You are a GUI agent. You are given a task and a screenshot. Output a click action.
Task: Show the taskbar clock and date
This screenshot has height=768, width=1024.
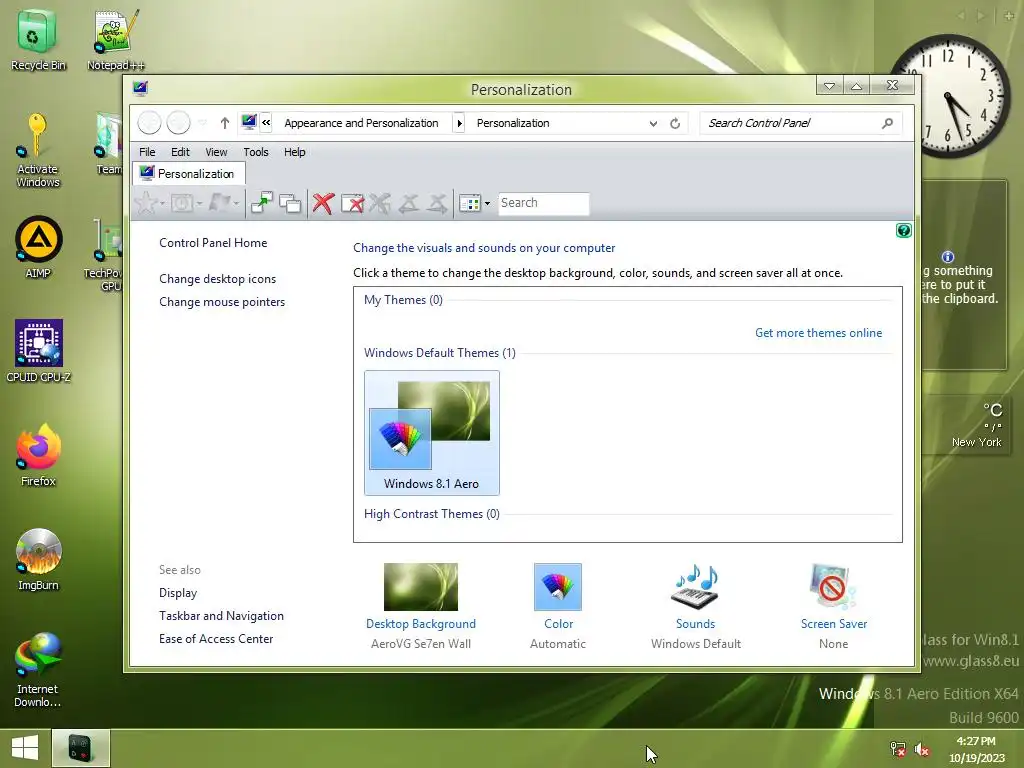[976, 749]
